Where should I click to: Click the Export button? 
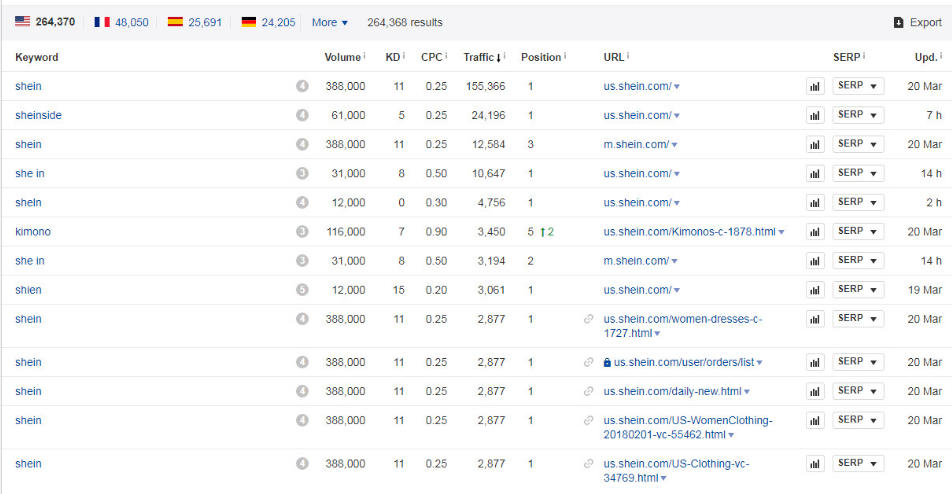click(917, 22)
